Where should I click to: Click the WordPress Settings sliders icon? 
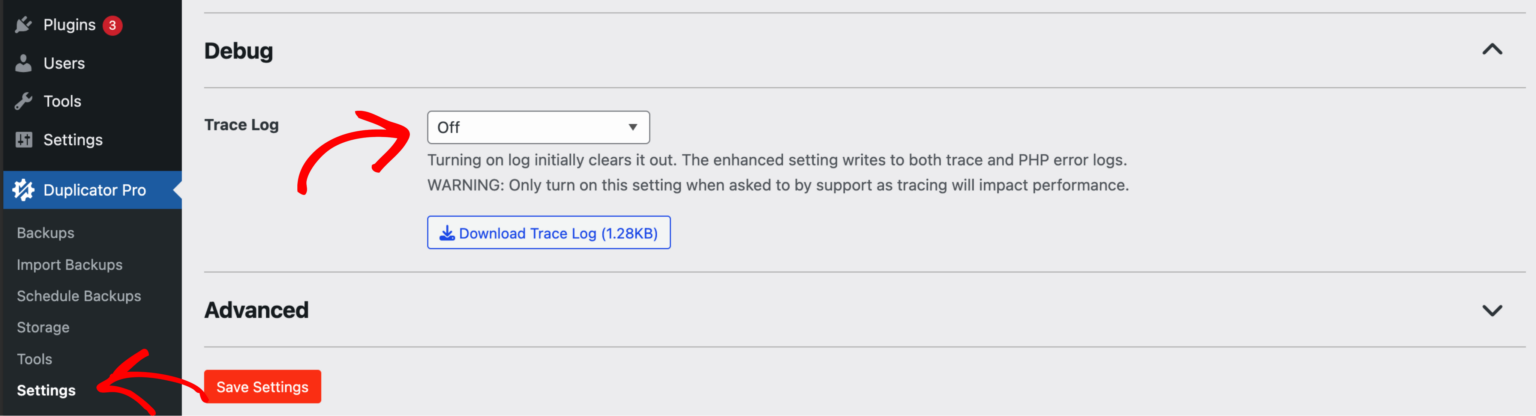point(24,140)
